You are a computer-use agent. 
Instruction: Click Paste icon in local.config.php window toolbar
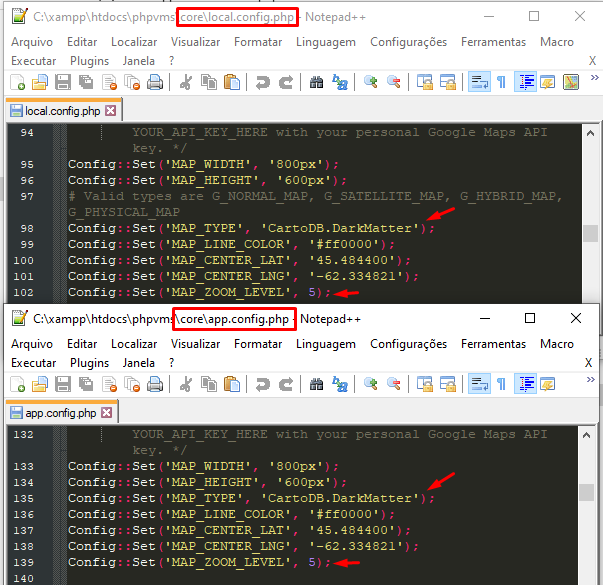232,82
